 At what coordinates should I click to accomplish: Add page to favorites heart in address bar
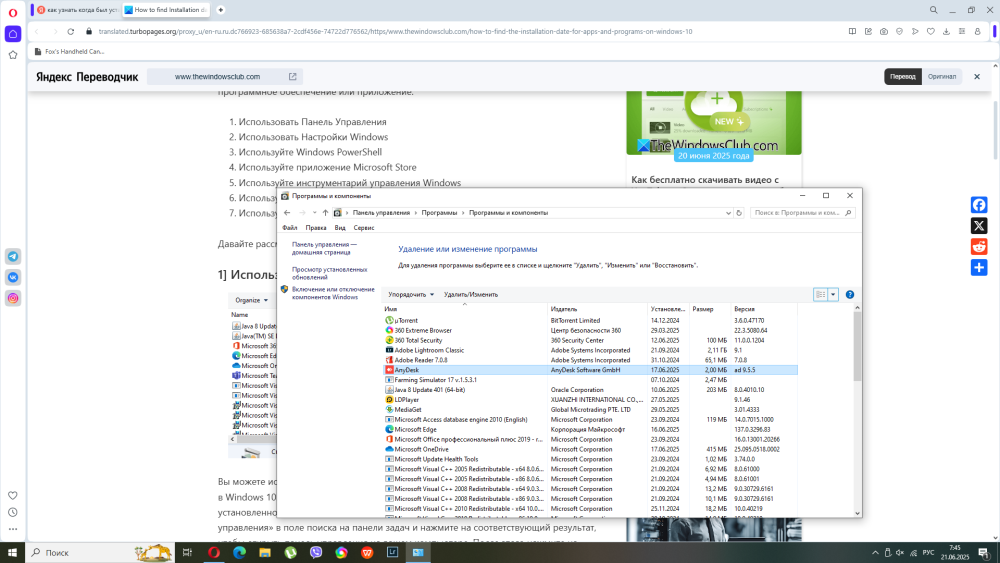point(930,31)
